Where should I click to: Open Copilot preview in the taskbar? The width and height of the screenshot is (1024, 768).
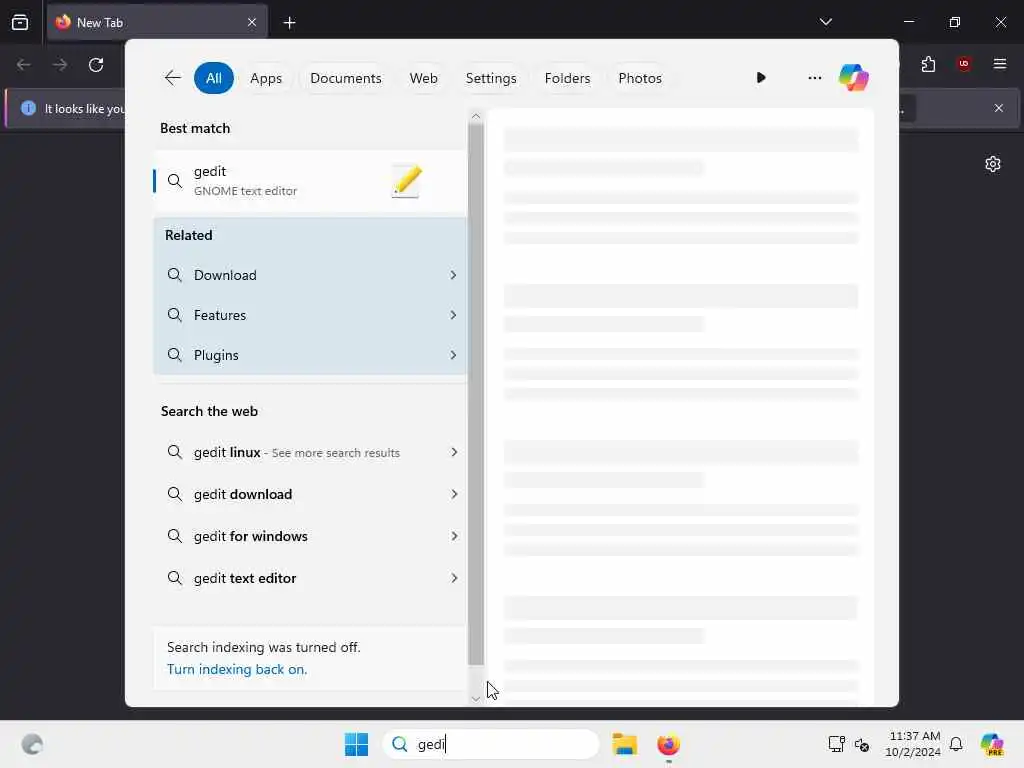coord(992,744)
